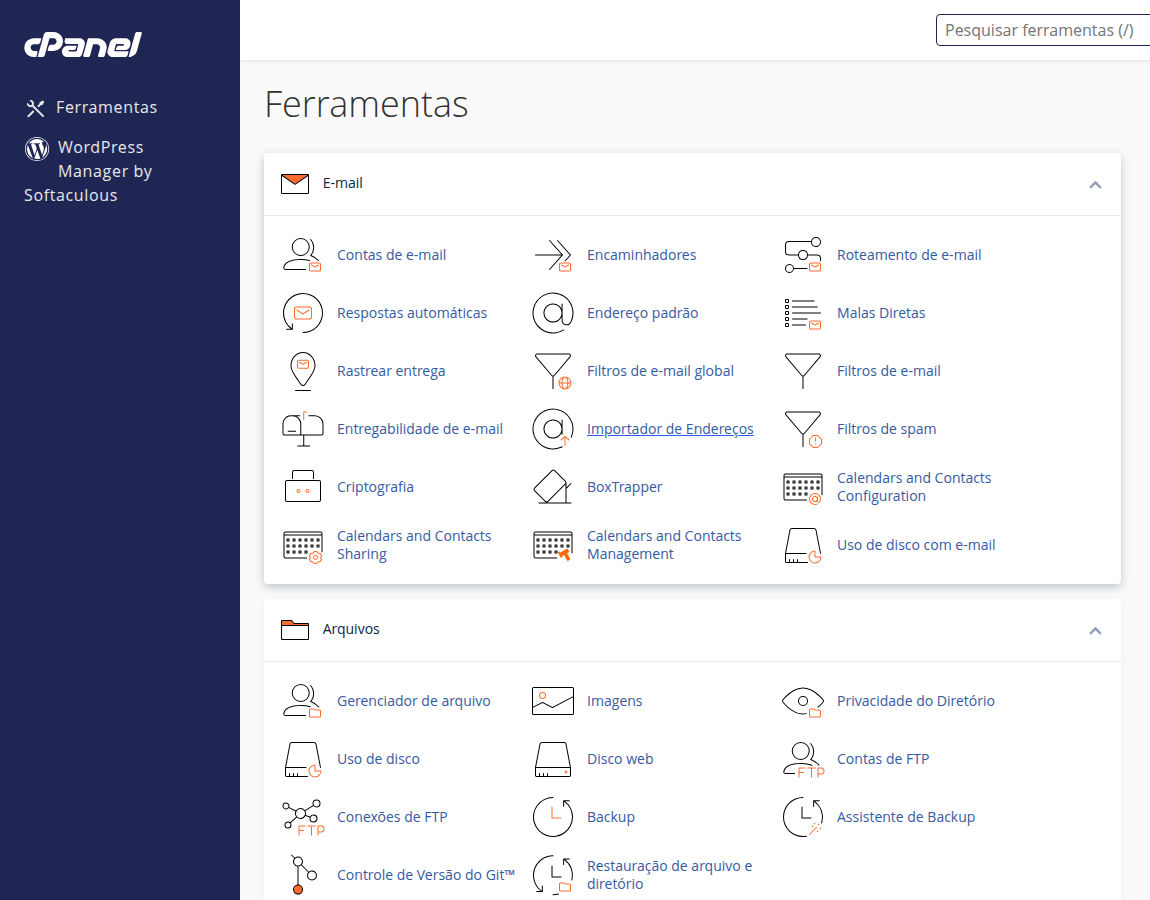Go to the Disco web link
Image resolution: width=1150 pixels, height=900 pixels.
click(620, 759)
